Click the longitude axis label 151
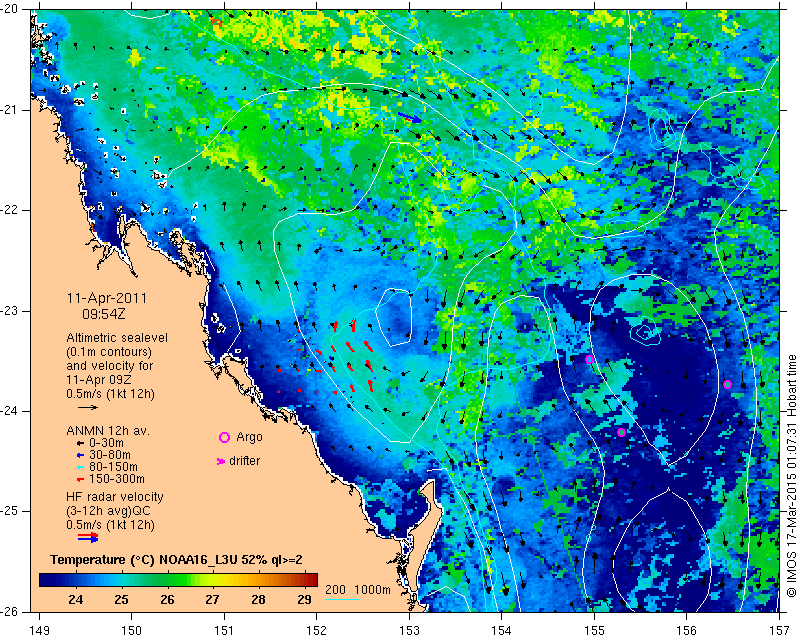 pyautogui.click(x=224, y=630)
